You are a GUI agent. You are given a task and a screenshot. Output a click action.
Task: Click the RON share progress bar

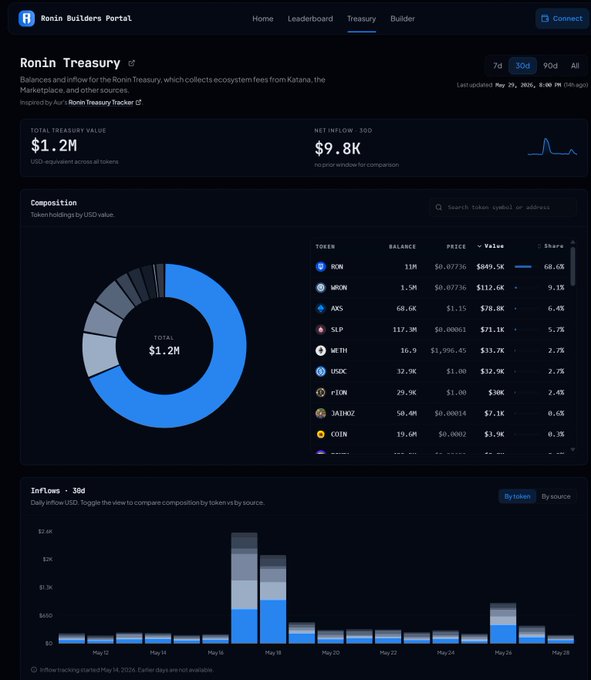click(523, 267)
